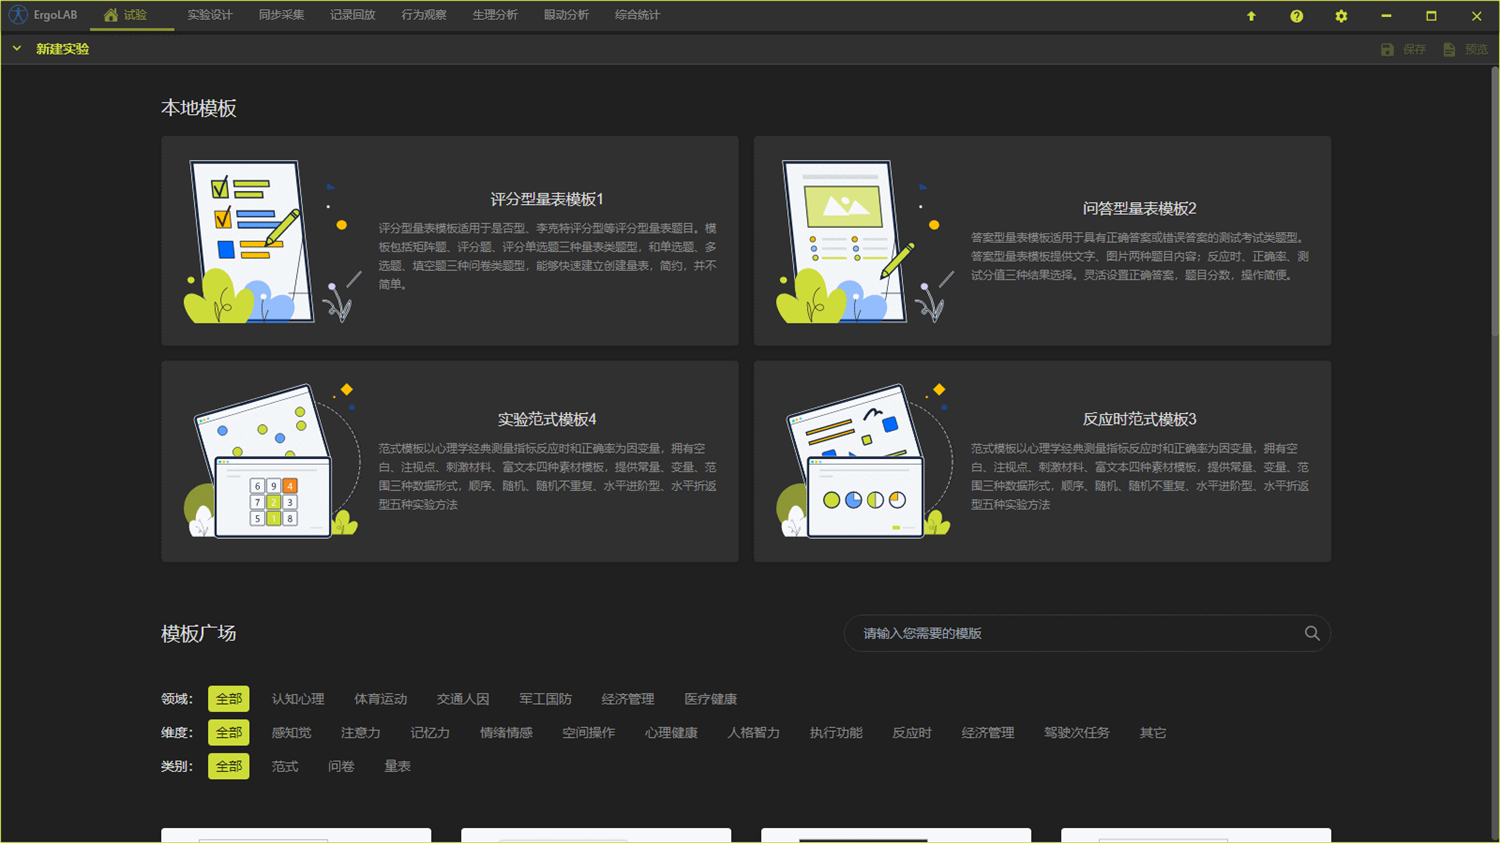Select 医疗健康 in the 领域 filter

[710, 699]
